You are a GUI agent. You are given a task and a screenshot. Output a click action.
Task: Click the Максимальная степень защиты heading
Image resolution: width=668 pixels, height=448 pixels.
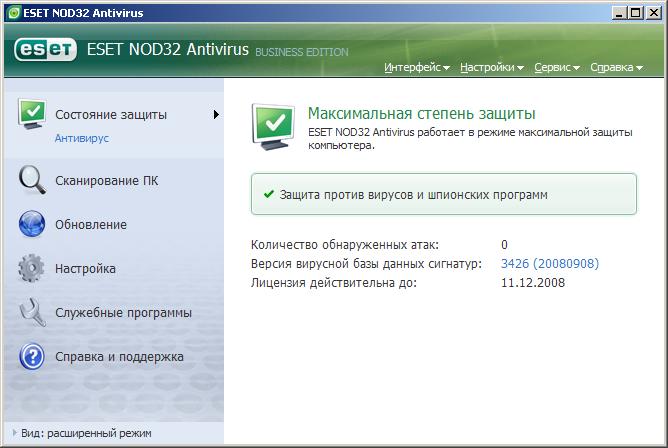tap(421, 113)
